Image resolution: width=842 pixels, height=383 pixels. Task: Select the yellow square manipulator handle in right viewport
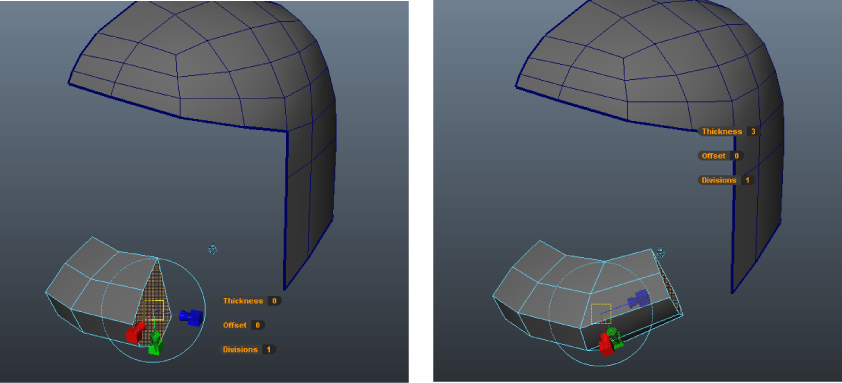[x=601, y=314]
